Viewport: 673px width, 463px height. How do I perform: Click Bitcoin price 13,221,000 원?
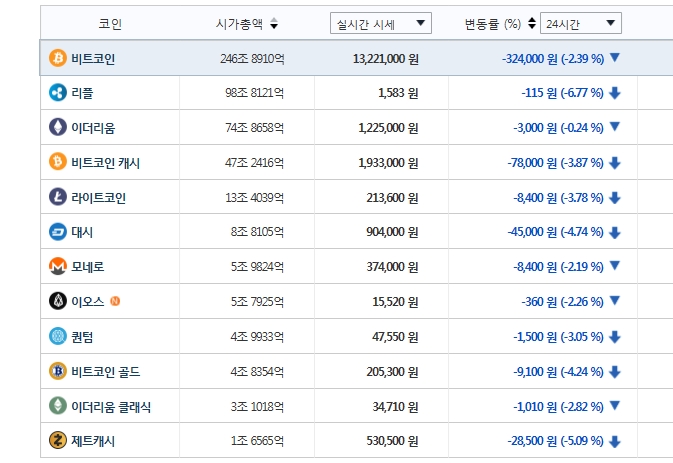point(385,59)
